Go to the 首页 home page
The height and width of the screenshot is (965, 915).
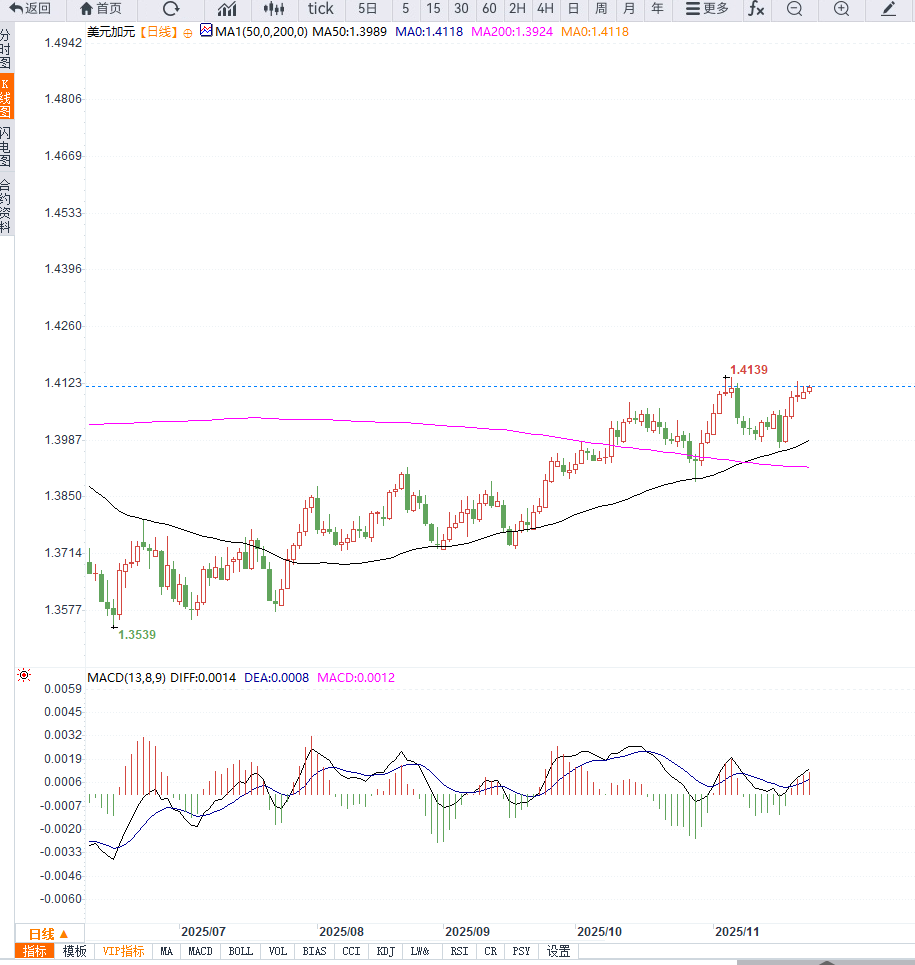pyautogui.click(x=101, y=9)
